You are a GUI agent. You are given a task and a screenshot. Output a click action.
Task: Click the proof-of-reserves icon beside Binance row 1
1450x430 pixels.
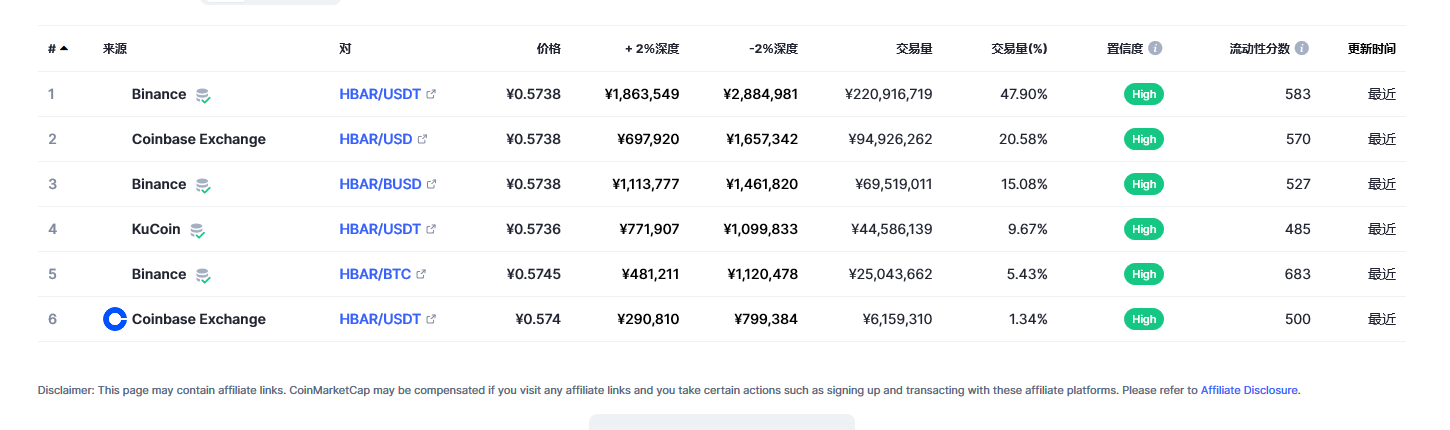tap(203, 95)
